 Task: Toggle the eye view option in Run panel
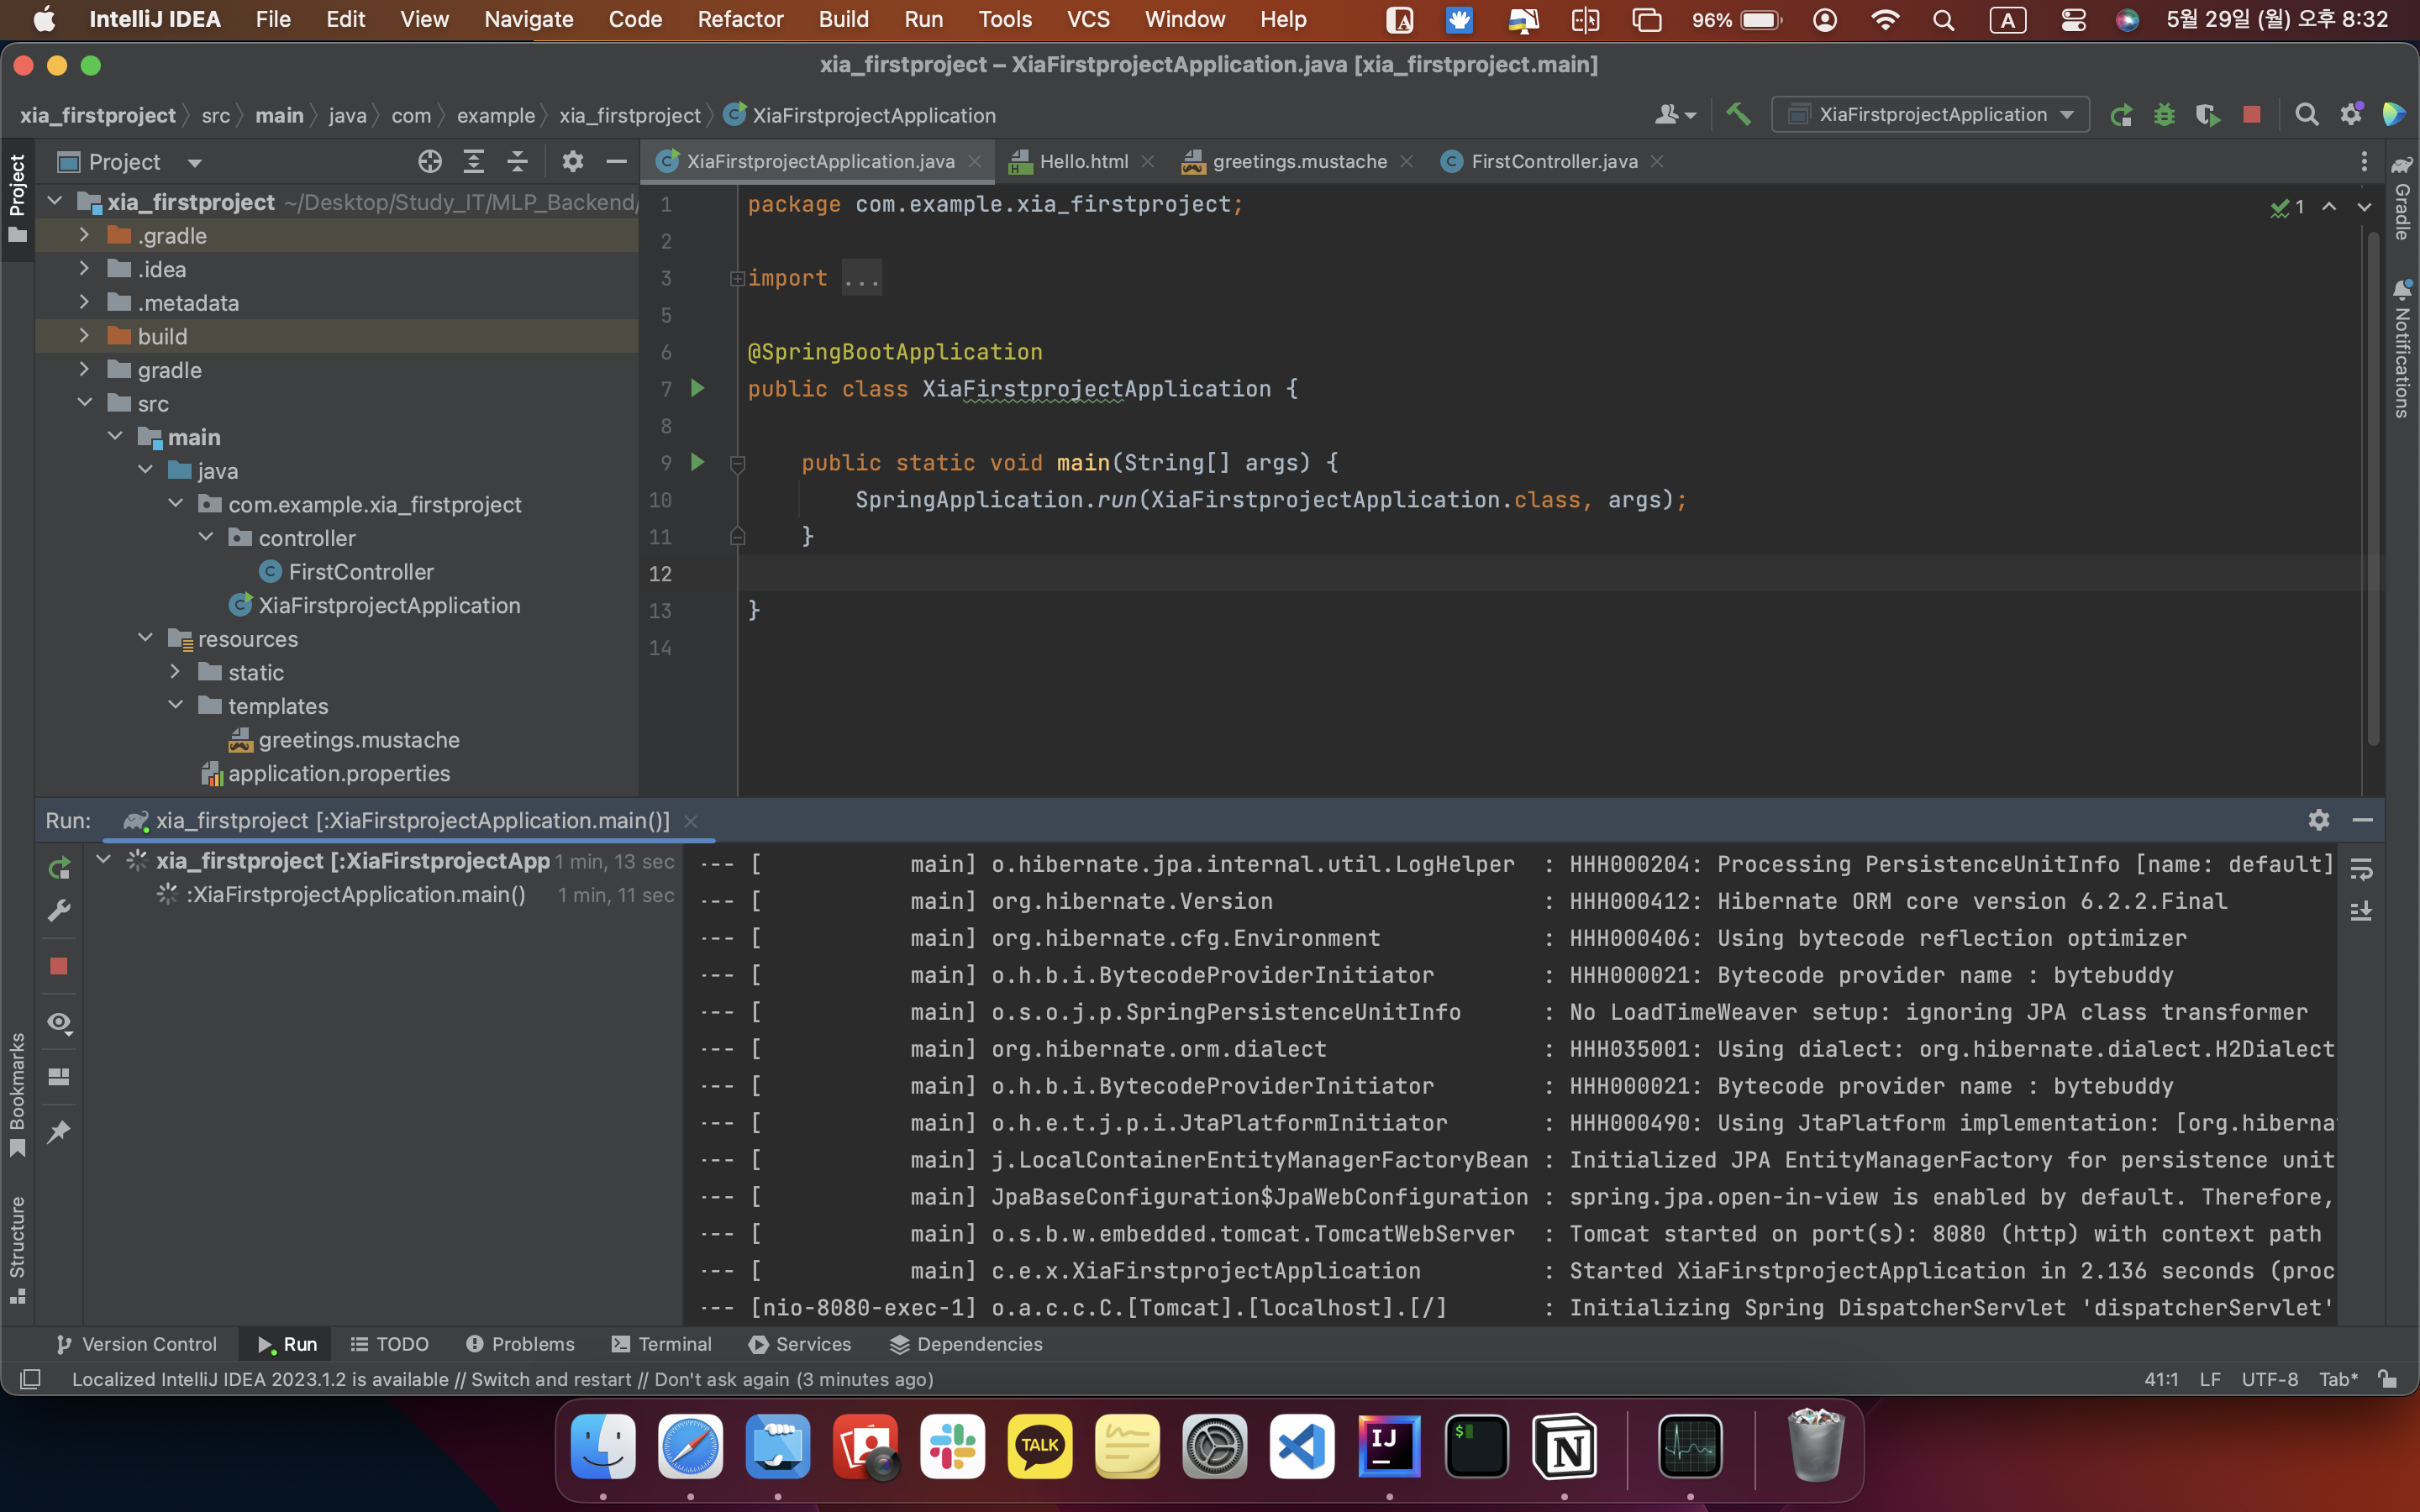click(59, 1022)
